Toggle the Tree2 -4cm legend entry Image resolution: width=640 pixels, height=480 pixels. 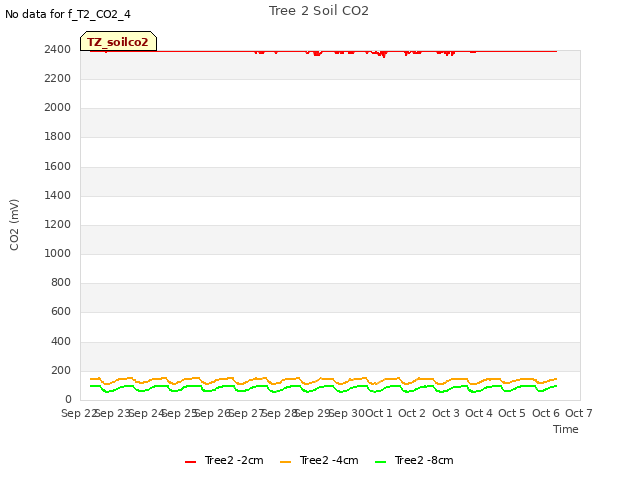point(319,460)
